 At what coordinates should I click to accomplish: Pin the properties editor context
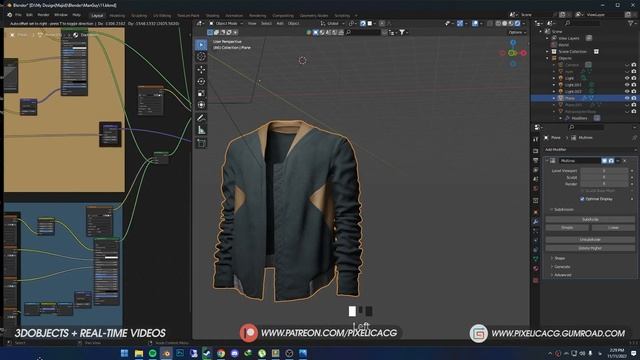[634, 138]
